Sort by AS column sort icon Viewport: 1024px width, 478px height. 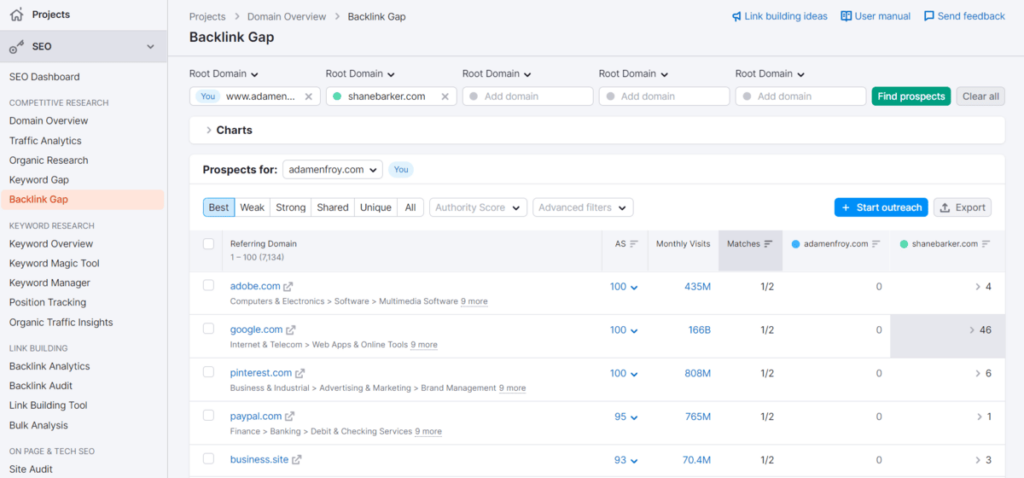[x=633, y=244]
